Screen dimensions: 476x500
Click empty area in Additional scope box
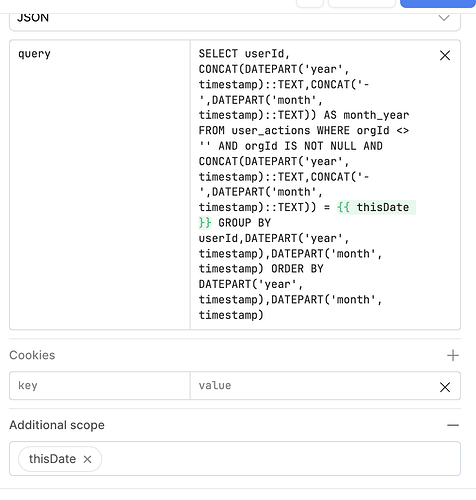point(280,459)
